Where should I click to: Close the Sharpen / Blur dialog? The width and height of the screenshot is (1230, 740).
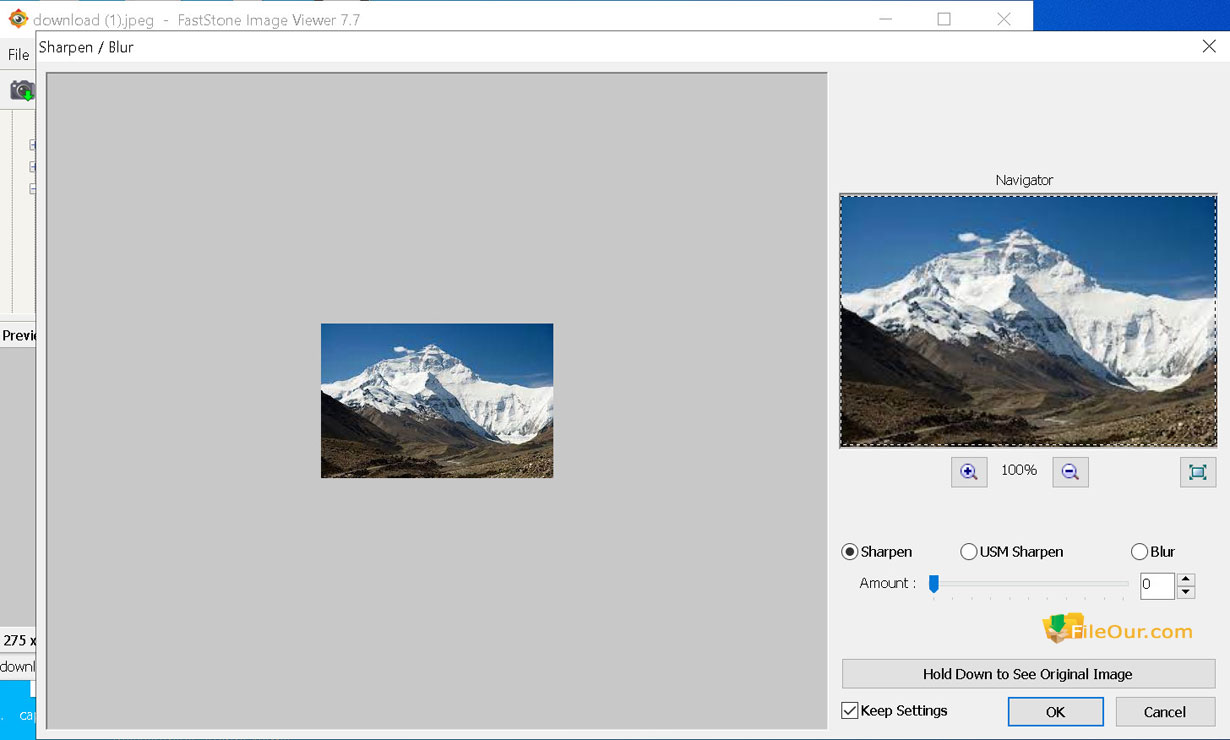1208,47
